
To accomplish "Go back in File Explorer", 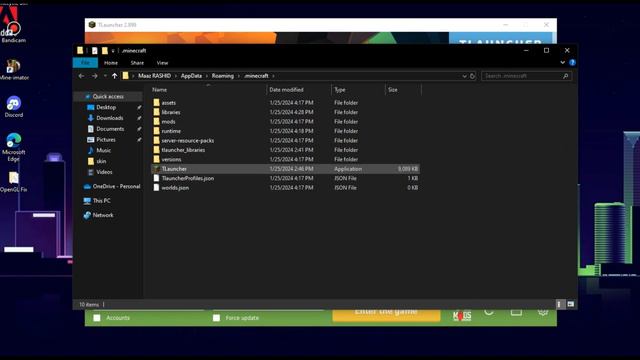I will pyautogui.click(x=81, y=76).
